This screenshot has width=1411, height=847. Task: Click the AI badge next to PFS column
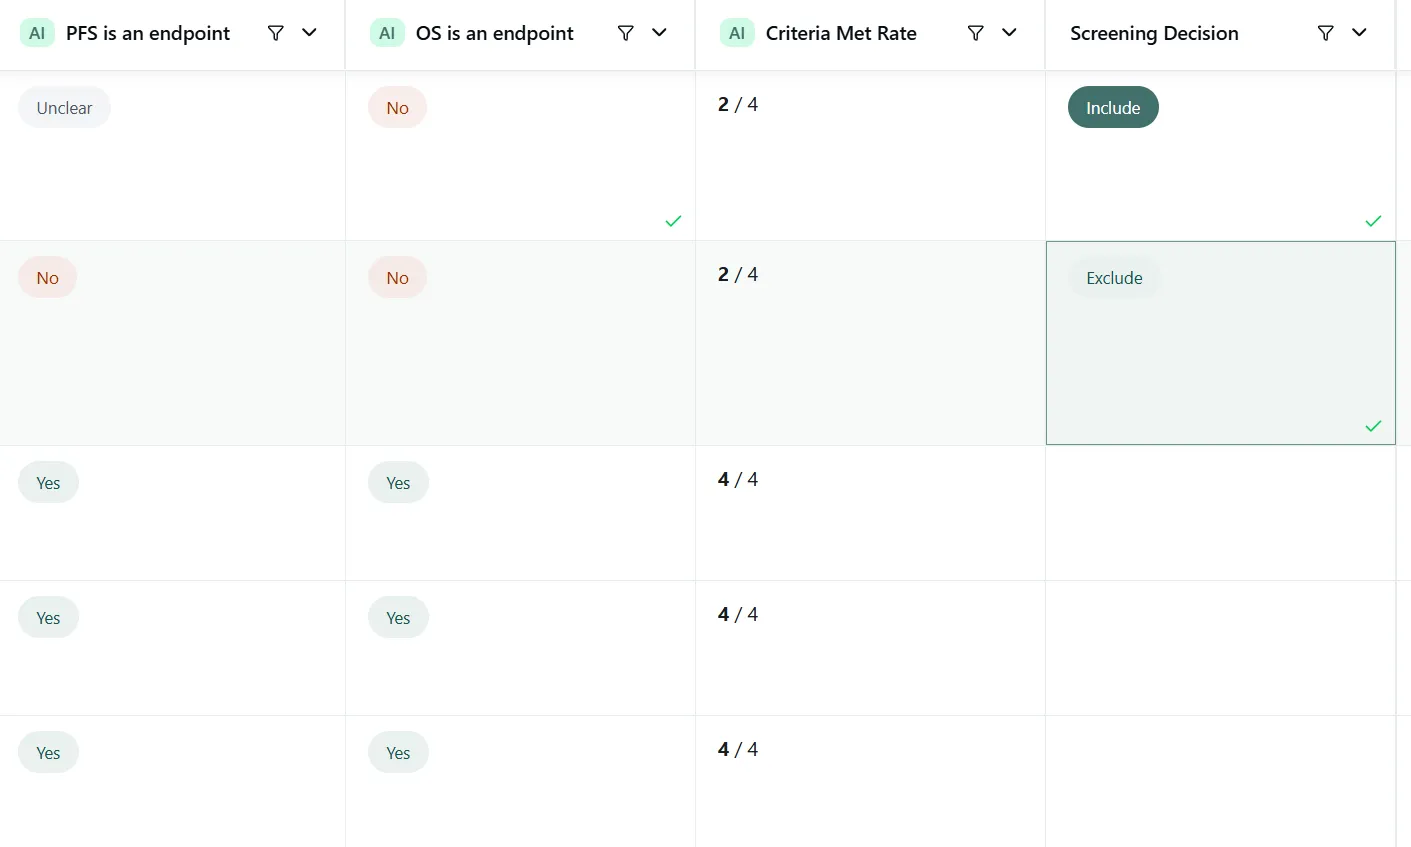click(37, 33)
